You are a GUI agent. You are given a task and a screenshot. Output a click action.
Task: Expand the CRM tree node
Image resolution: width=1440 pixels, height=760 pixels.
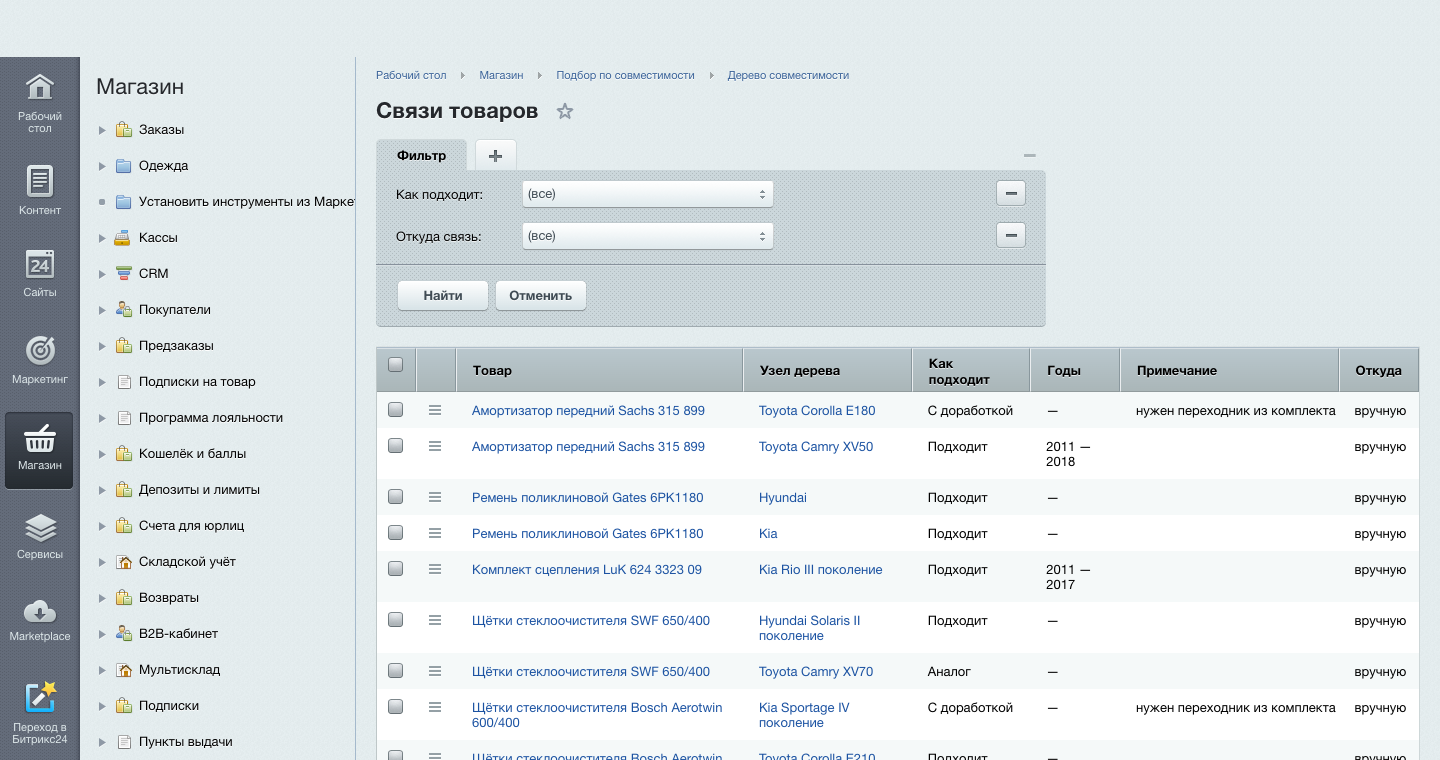[x=102, y=274]
